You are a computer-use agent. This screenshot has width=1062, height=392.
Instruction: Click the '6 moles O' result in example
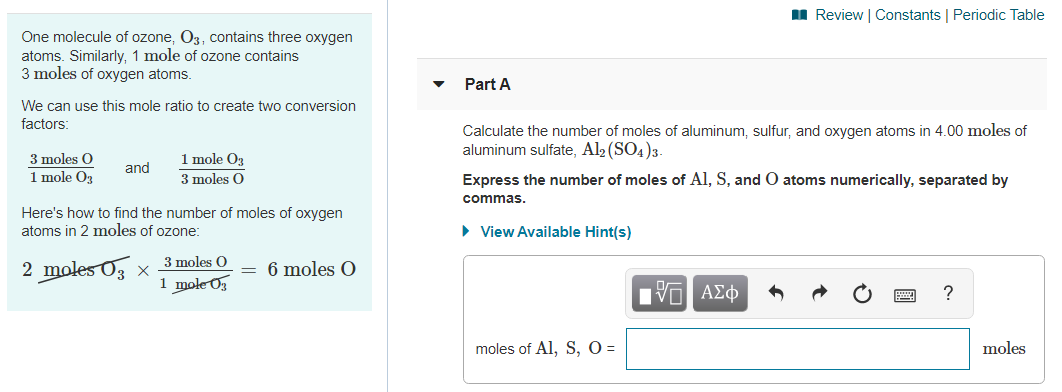[312, 269]
